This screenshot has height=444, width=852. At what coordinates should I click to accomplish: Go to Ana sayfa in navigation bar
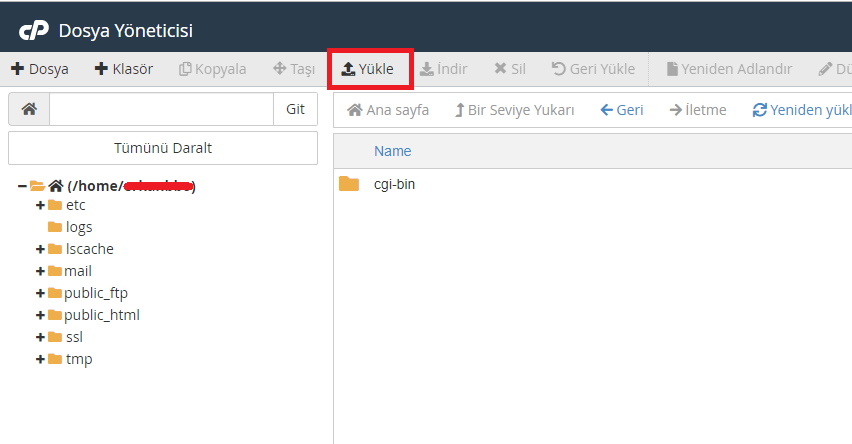point(388,110)
